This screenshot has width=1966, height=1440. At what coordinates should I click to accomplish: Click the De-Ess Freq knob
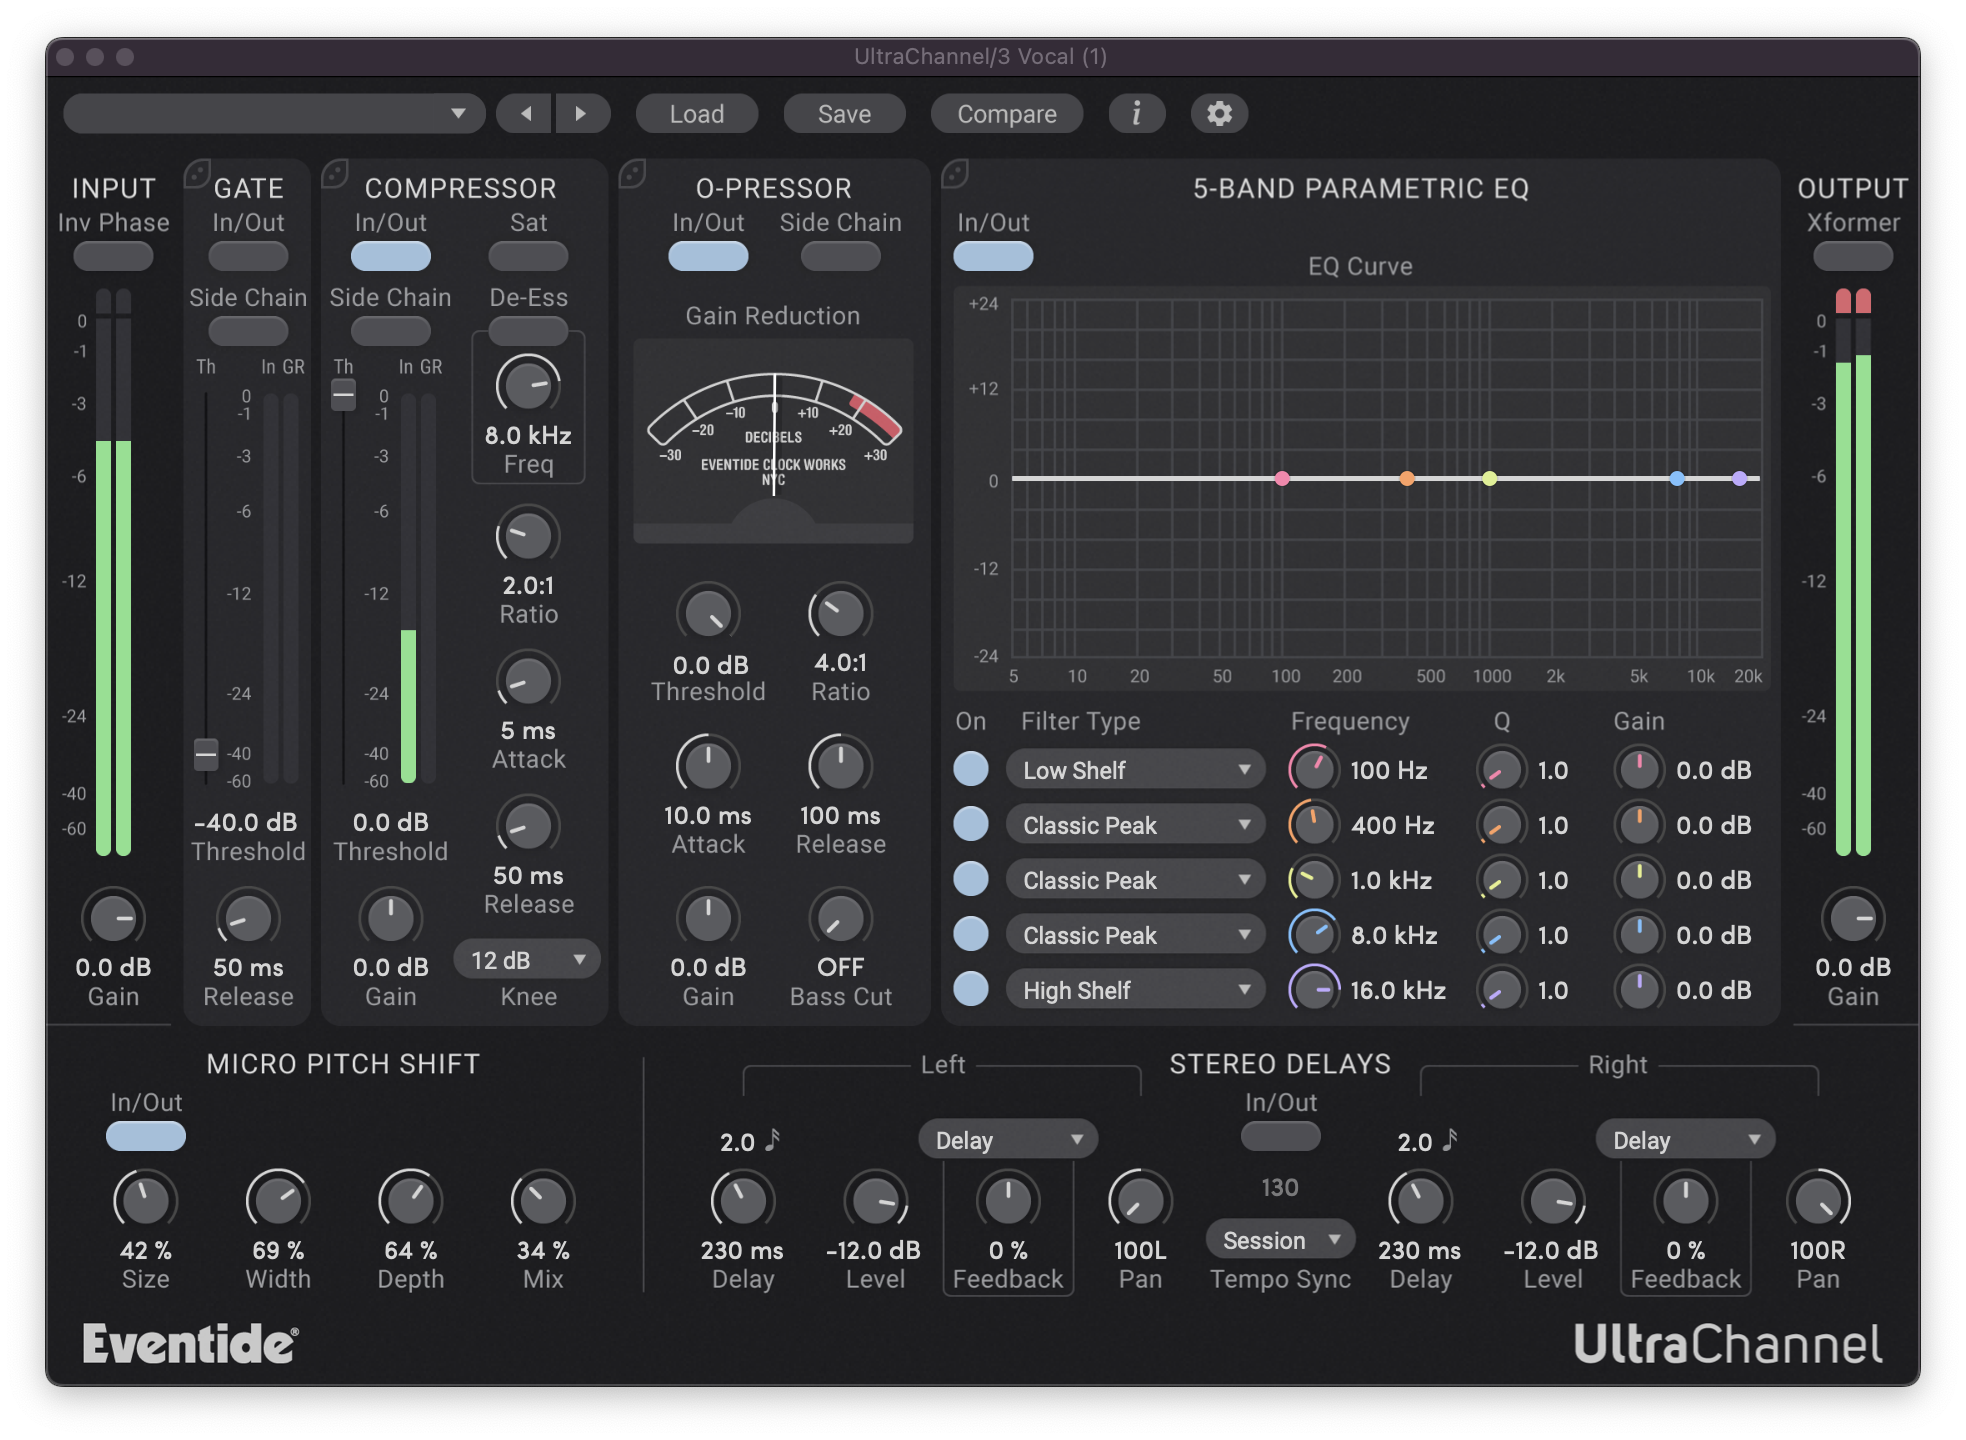(x=528, y=385)
